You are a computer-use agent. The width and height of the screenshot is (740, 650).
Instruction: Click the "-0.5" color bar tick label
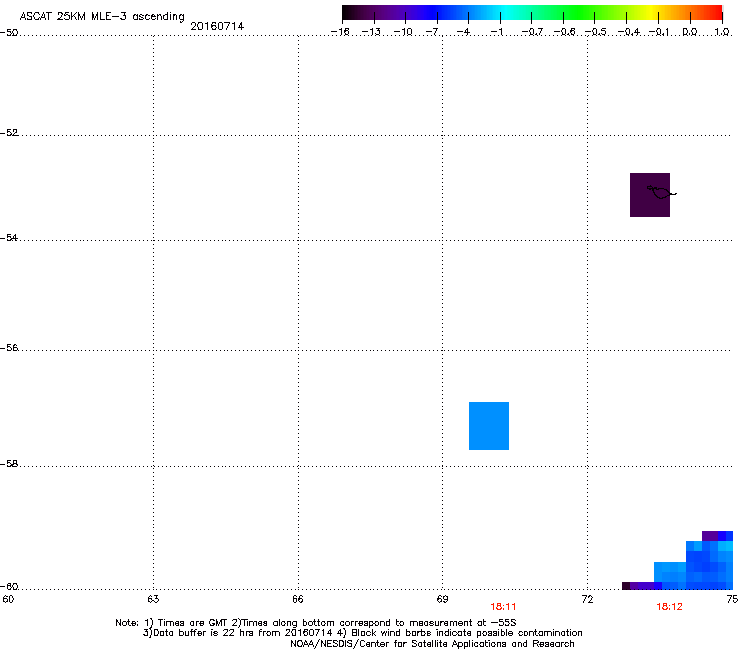pyautogui.click(x=595, y=32)
